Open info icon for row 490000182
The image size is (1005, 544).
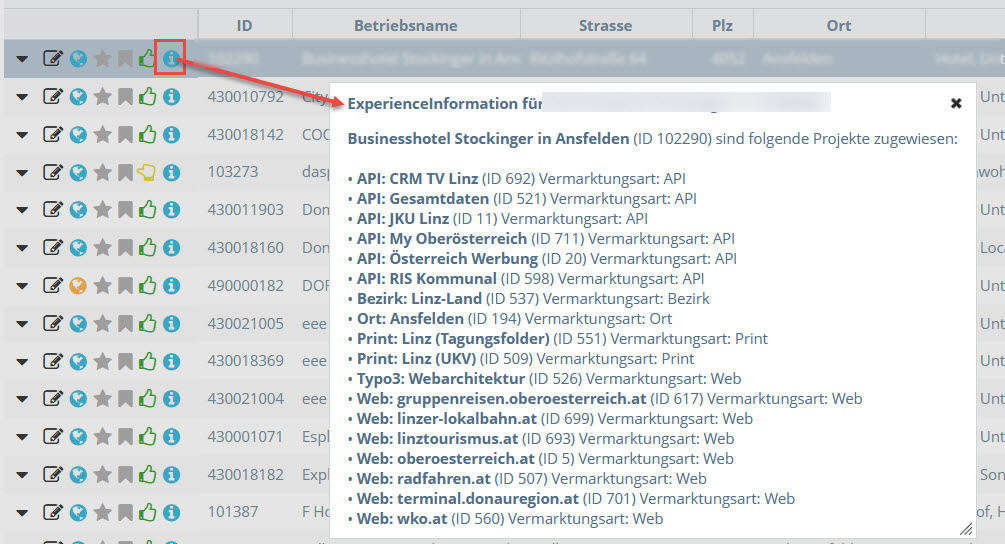click(171, 285)
